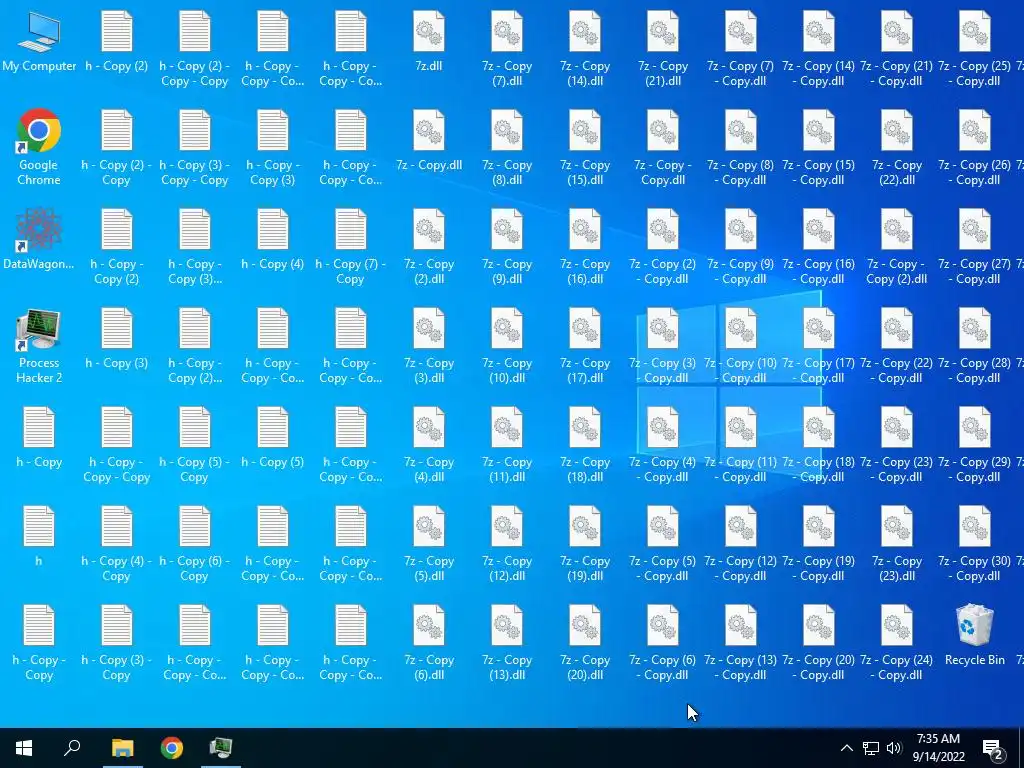Select the '7z - Copy (11) - Copy.dll' file

pyautogui.click(x=741, y=445)
